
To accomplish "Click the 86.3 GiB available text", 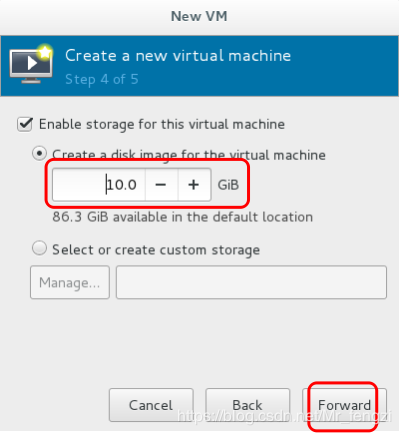I will coord(183,217).
